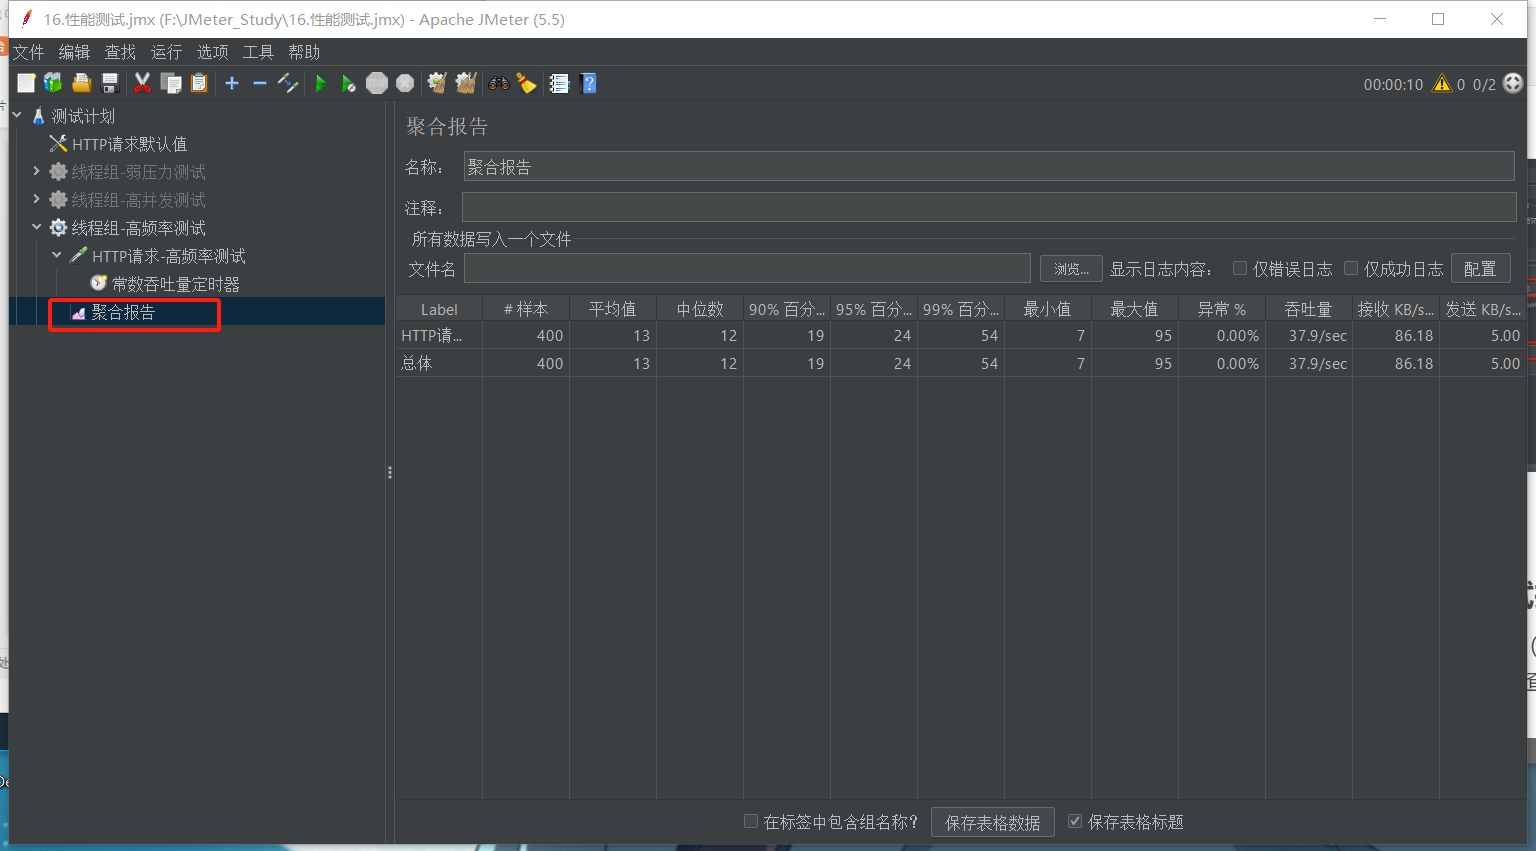Open the 文件 menu
Viewport: 1536px width, 851px height.
[x=28, y=52]
